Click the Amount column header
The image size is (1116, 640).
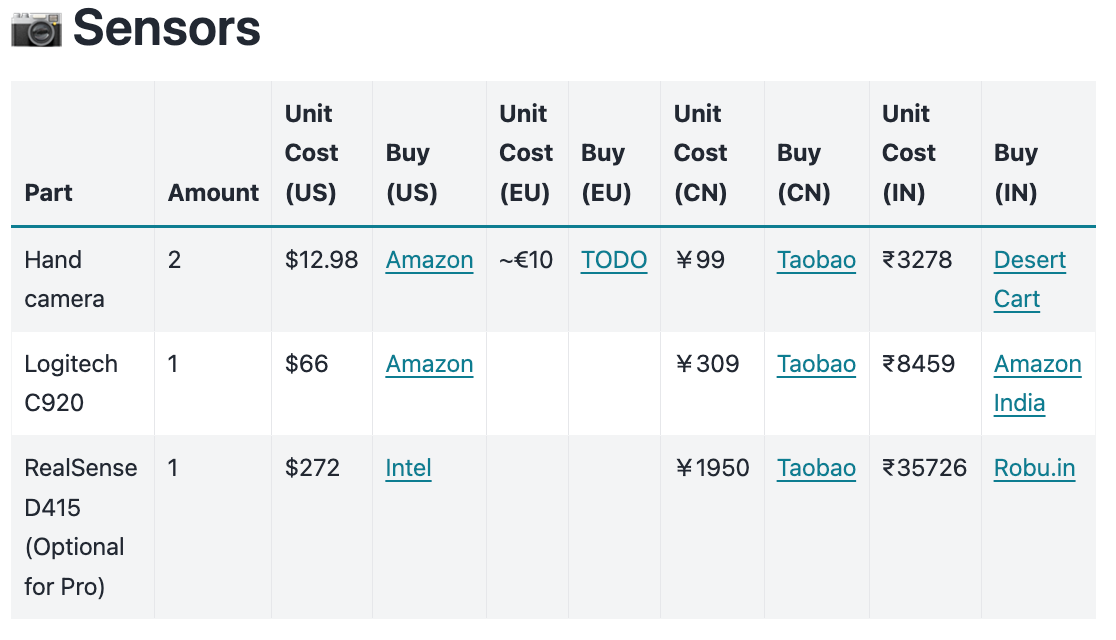(213, 192)
